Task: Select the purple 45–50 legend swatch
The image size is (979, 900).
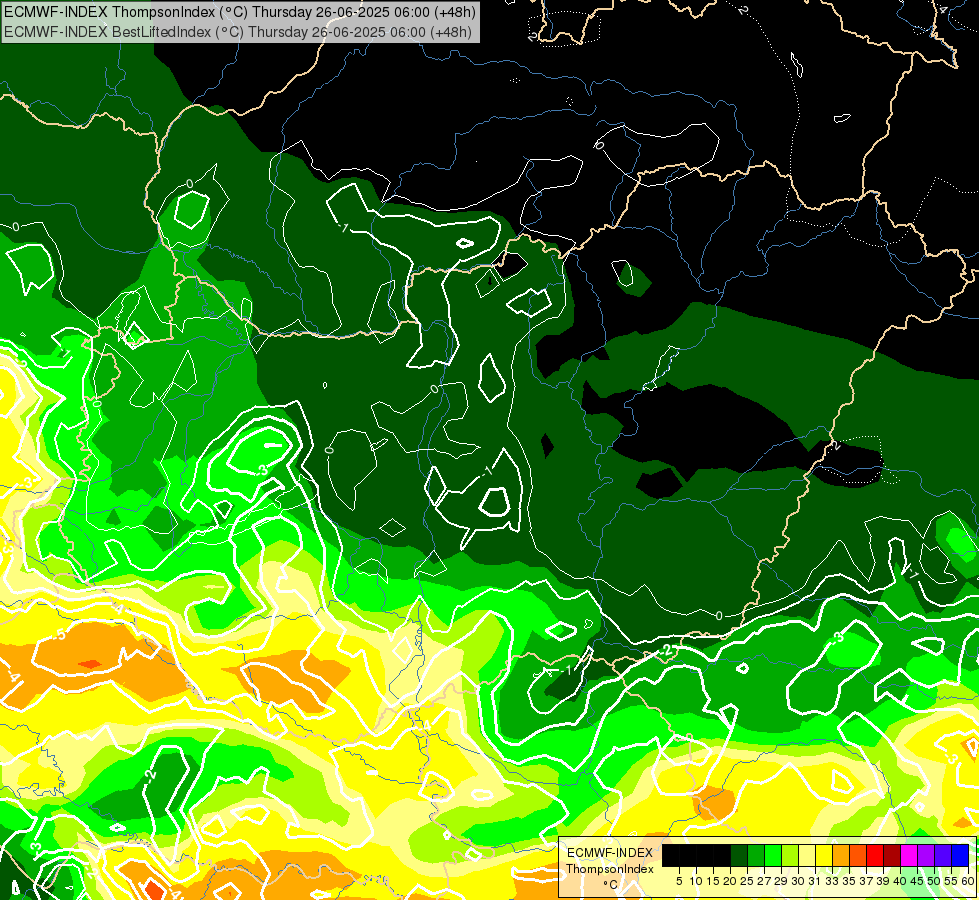Action: [x=926, y=855]
